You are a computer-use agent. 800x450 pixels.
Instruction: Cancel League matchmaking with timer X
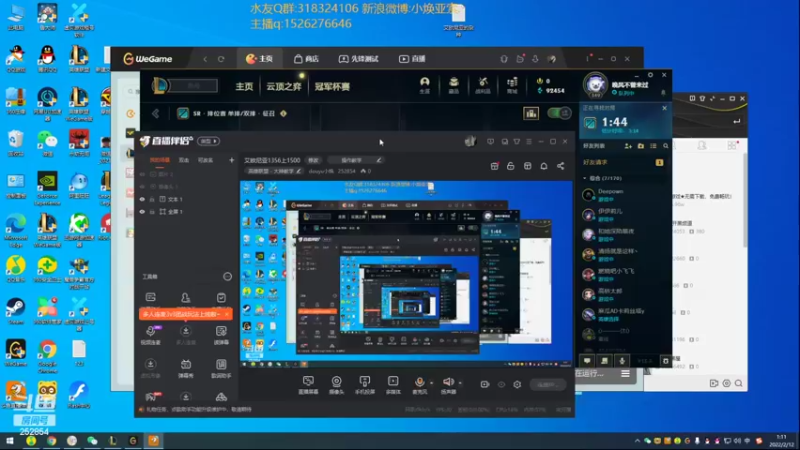point(664,108)
